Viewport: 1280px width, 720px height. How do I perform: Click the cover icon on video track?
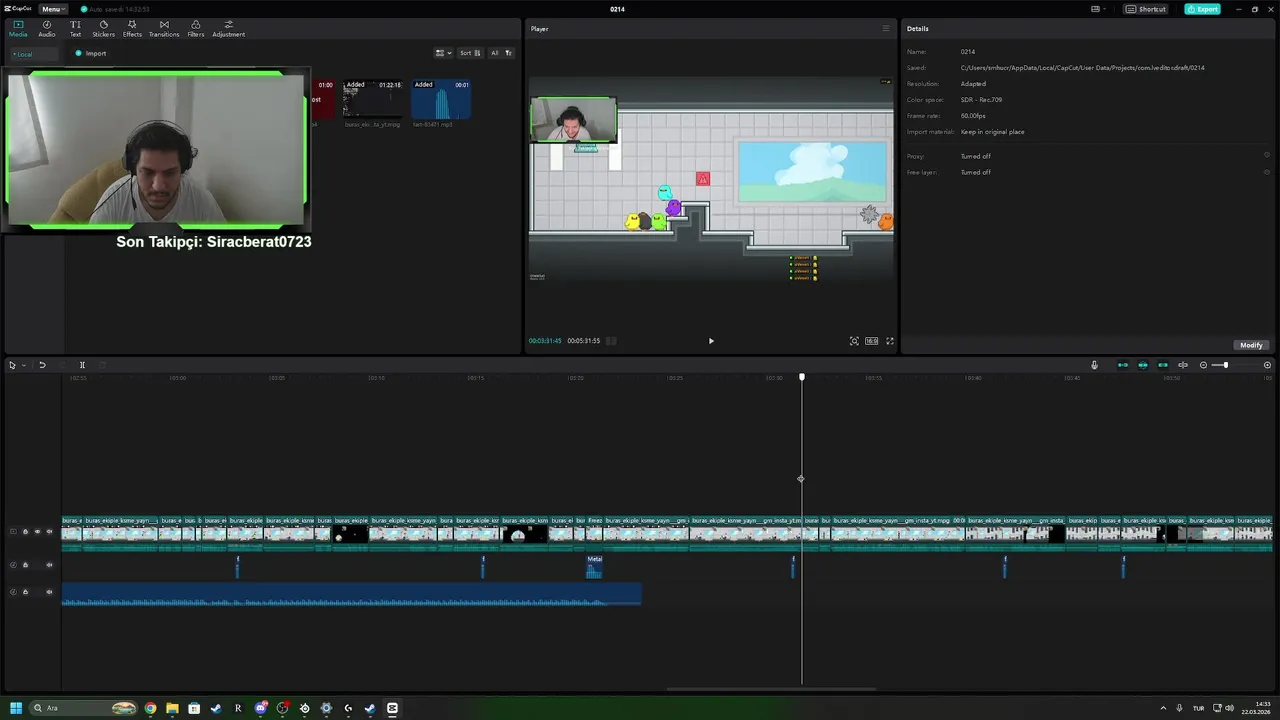pyautogui.click(x=13, y=532)
